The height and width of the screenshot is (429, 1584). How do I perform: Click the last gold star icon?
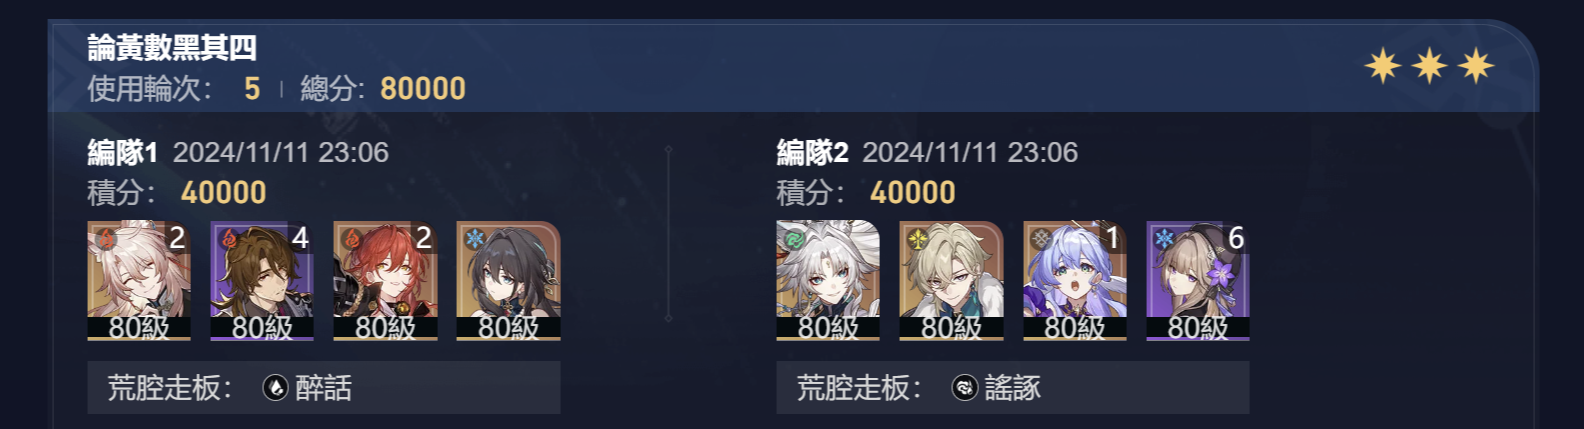click(1476, 67)
